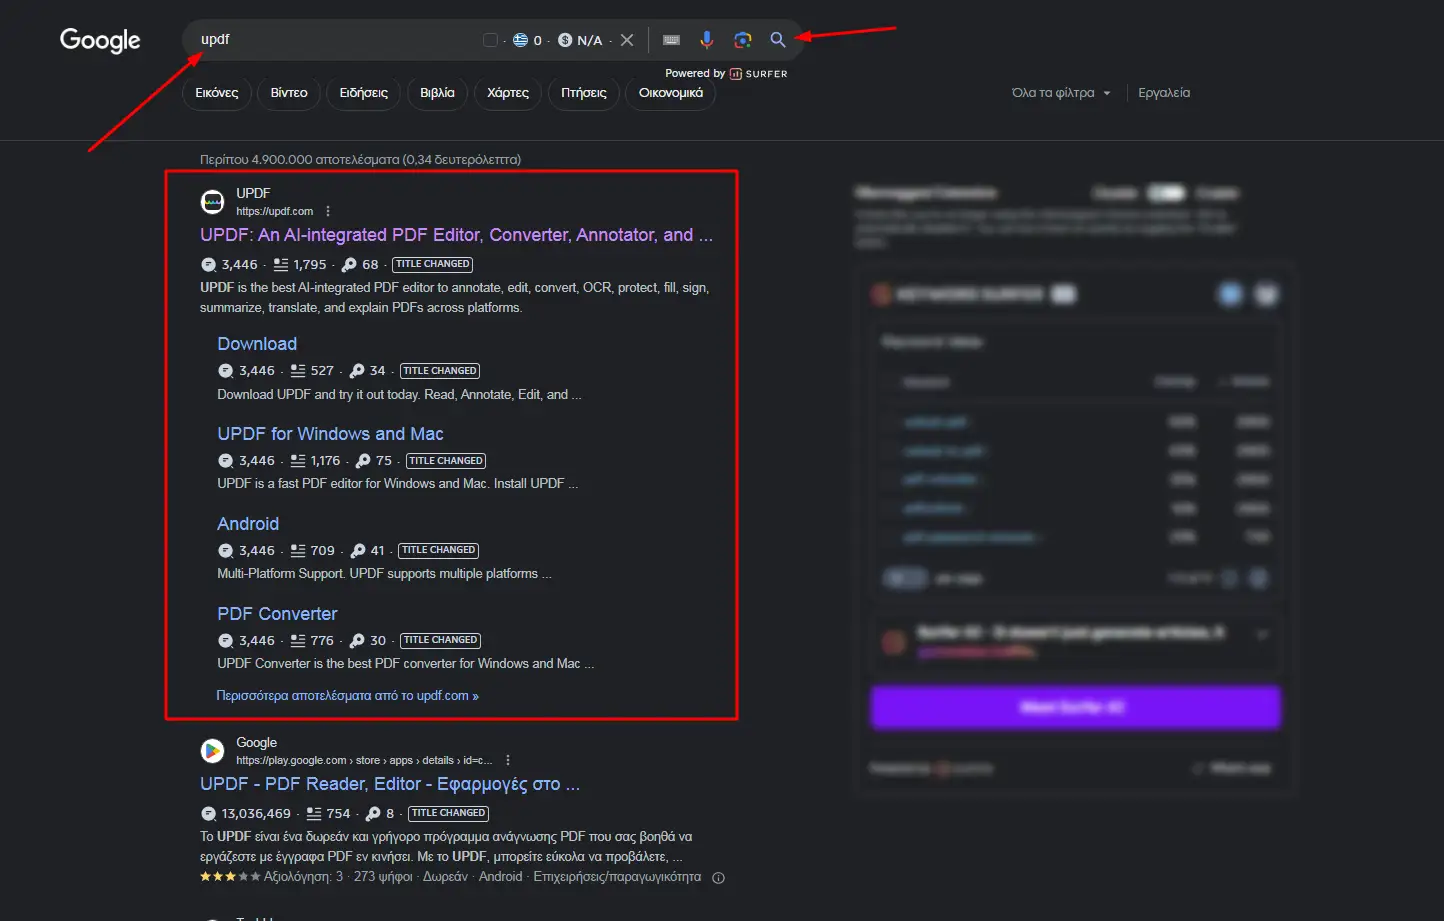Viewport: 1444px width, 921px height.
Task: Open the on-screen keyboard input tool
Action: [671, 40]
